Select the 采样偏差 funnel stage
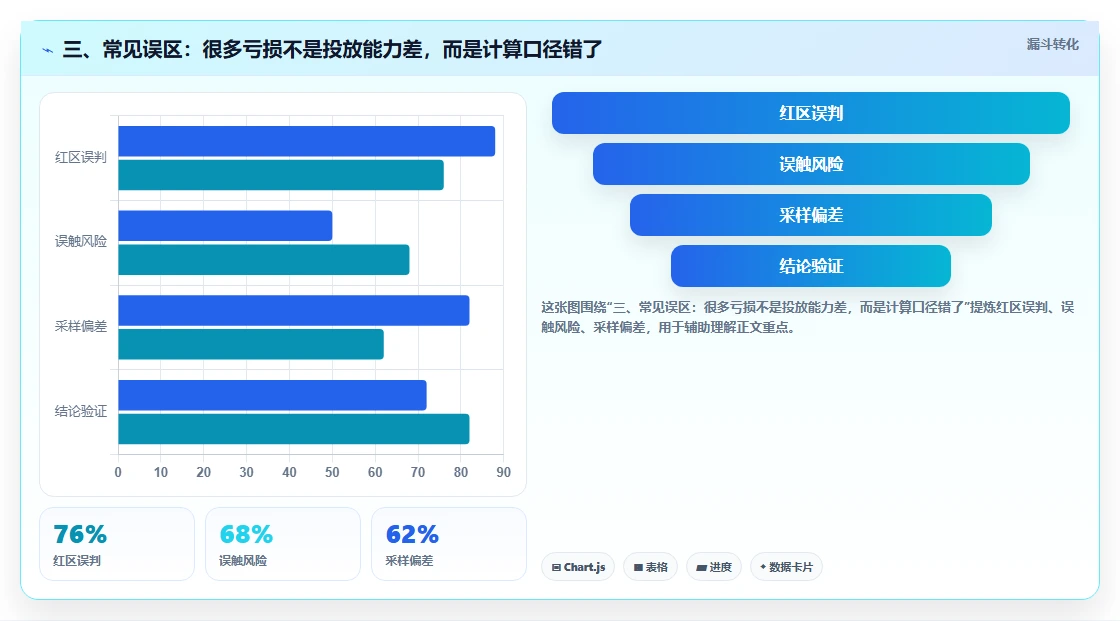1120x621 pixels. point(811,215)
